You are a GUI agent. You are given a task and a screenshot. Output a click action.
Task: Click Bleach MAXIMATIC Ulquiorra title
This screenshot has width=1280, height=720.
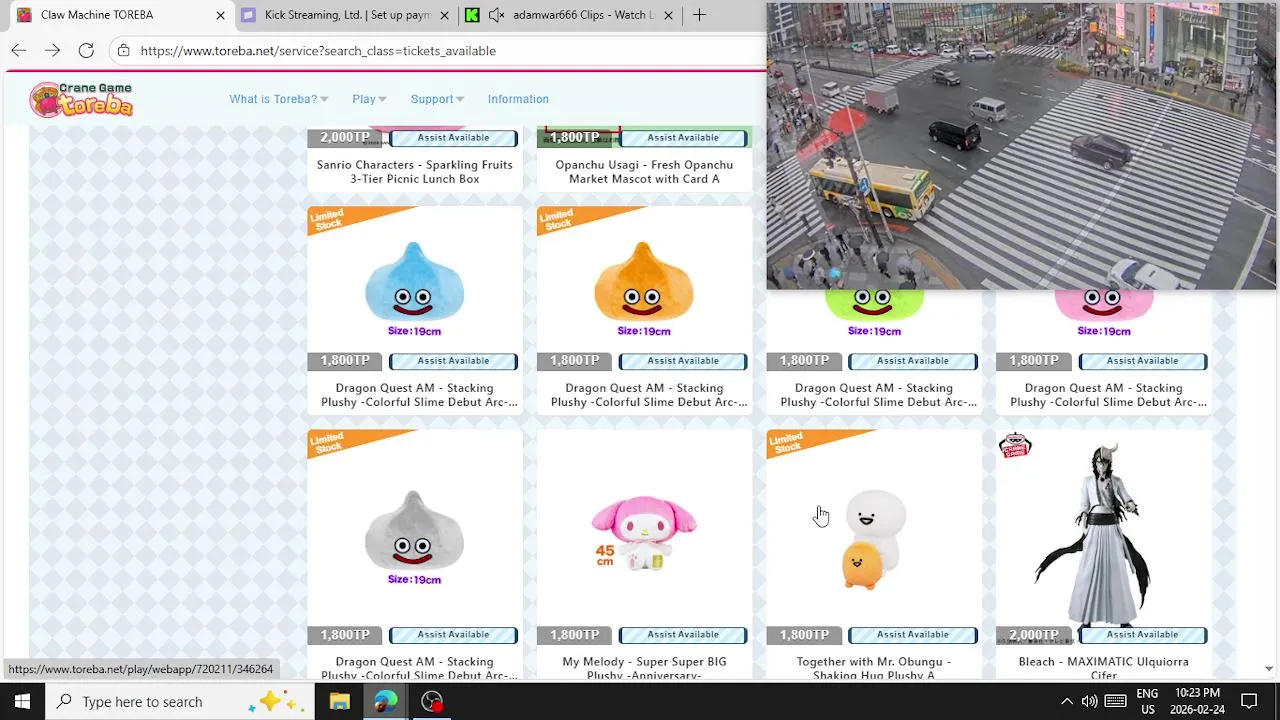(1104, 668)
